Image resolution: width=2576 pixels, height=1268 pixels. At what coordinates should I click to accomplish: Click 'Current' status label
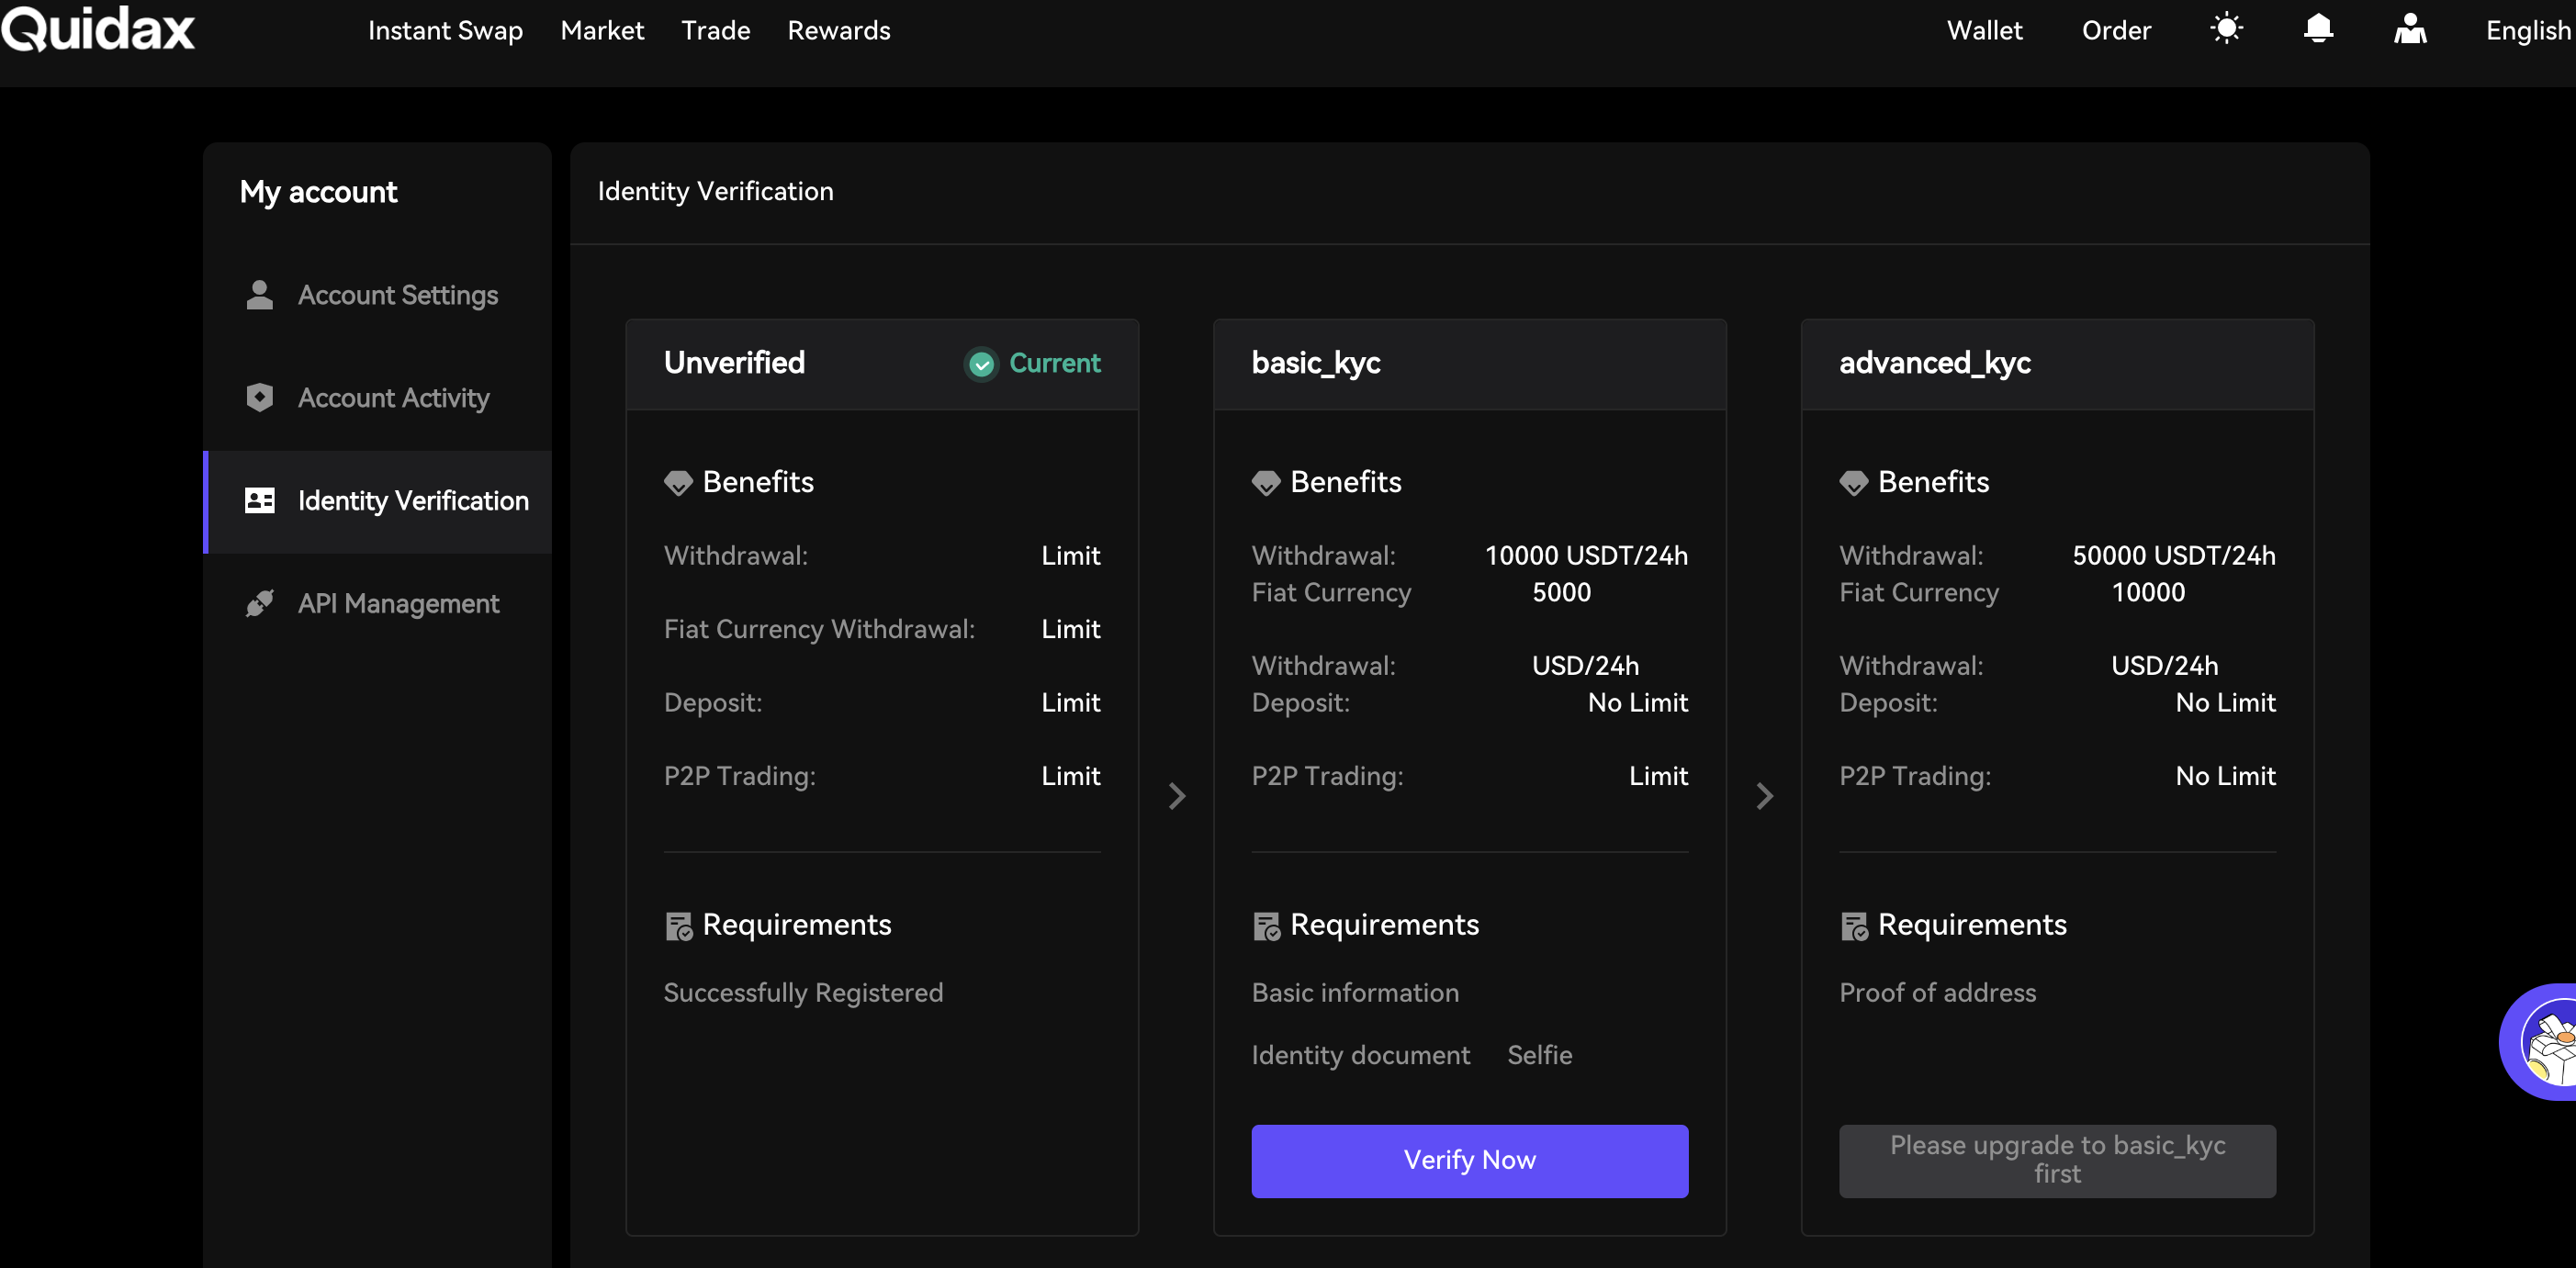point(1054,363)
